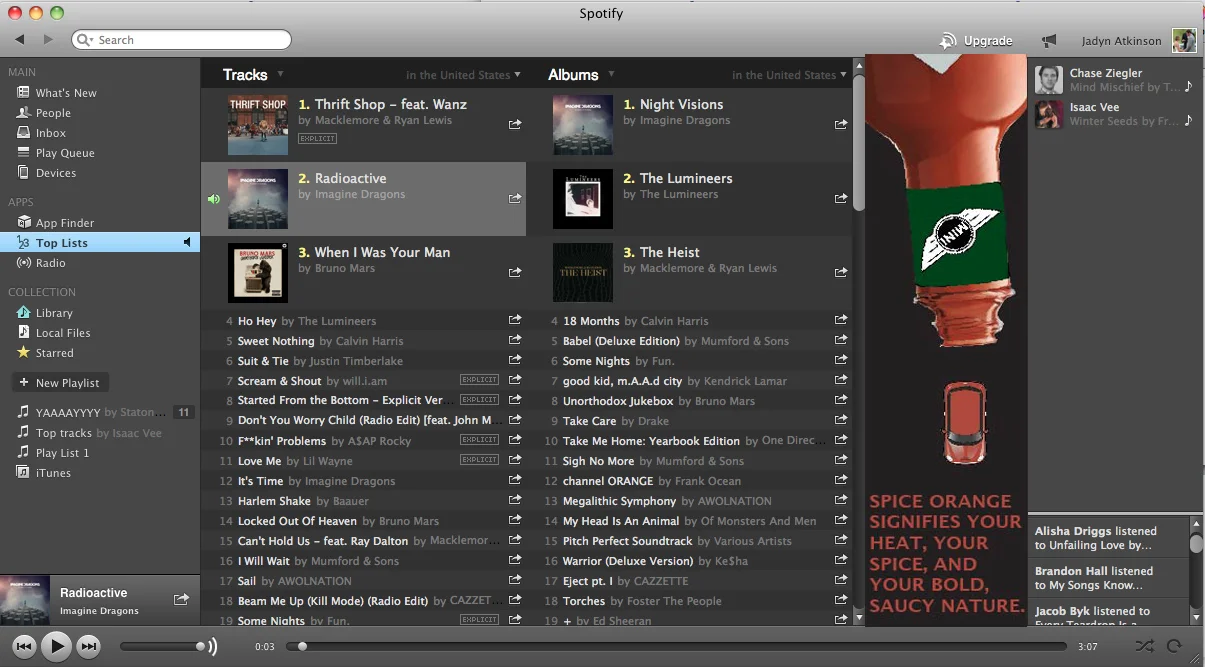Share the Night Visions album
Image resolution: width=1205 pixels, height=667 pixels.
841,125
